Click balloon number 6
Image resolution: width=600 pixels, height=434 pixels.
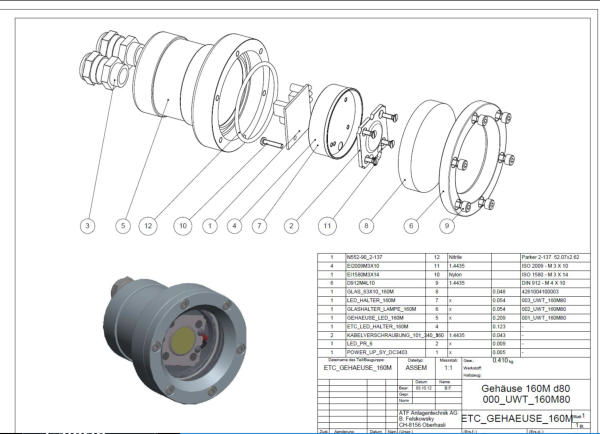point(411,226)
